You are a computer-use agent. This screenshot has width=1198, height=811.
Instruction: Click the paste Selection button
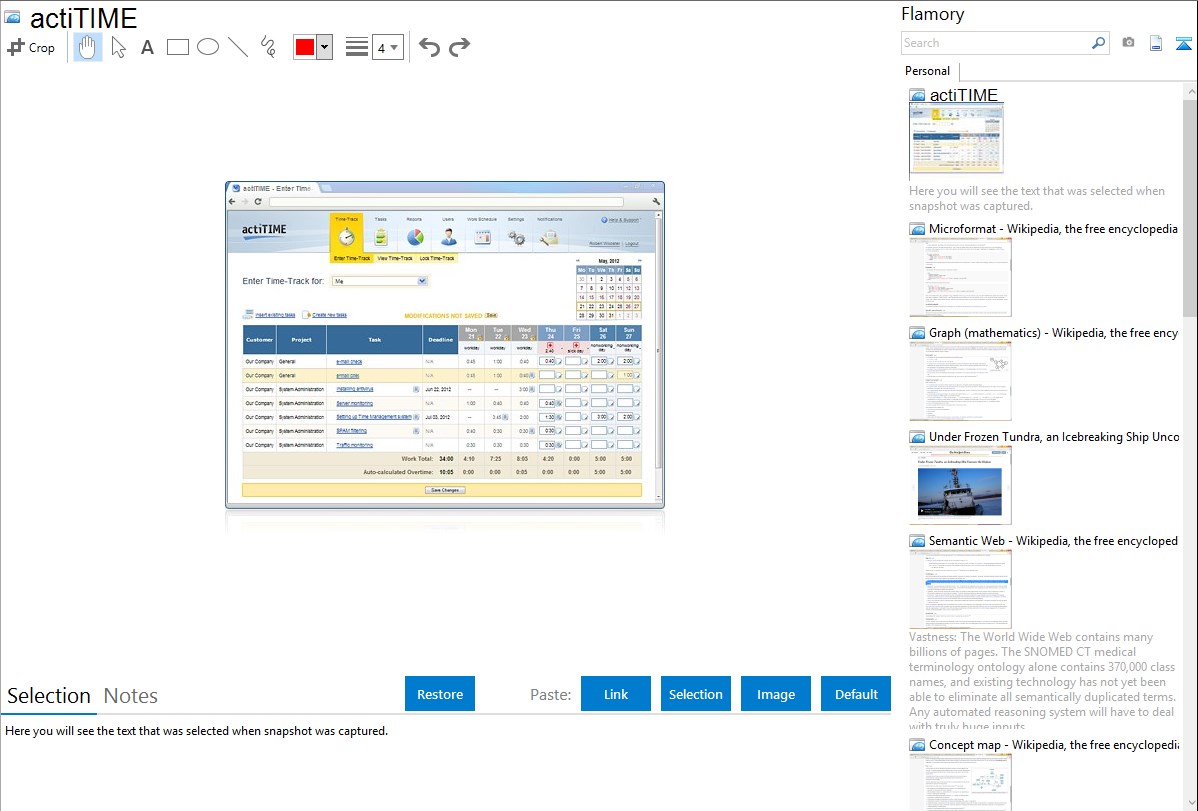pos(696,694)
